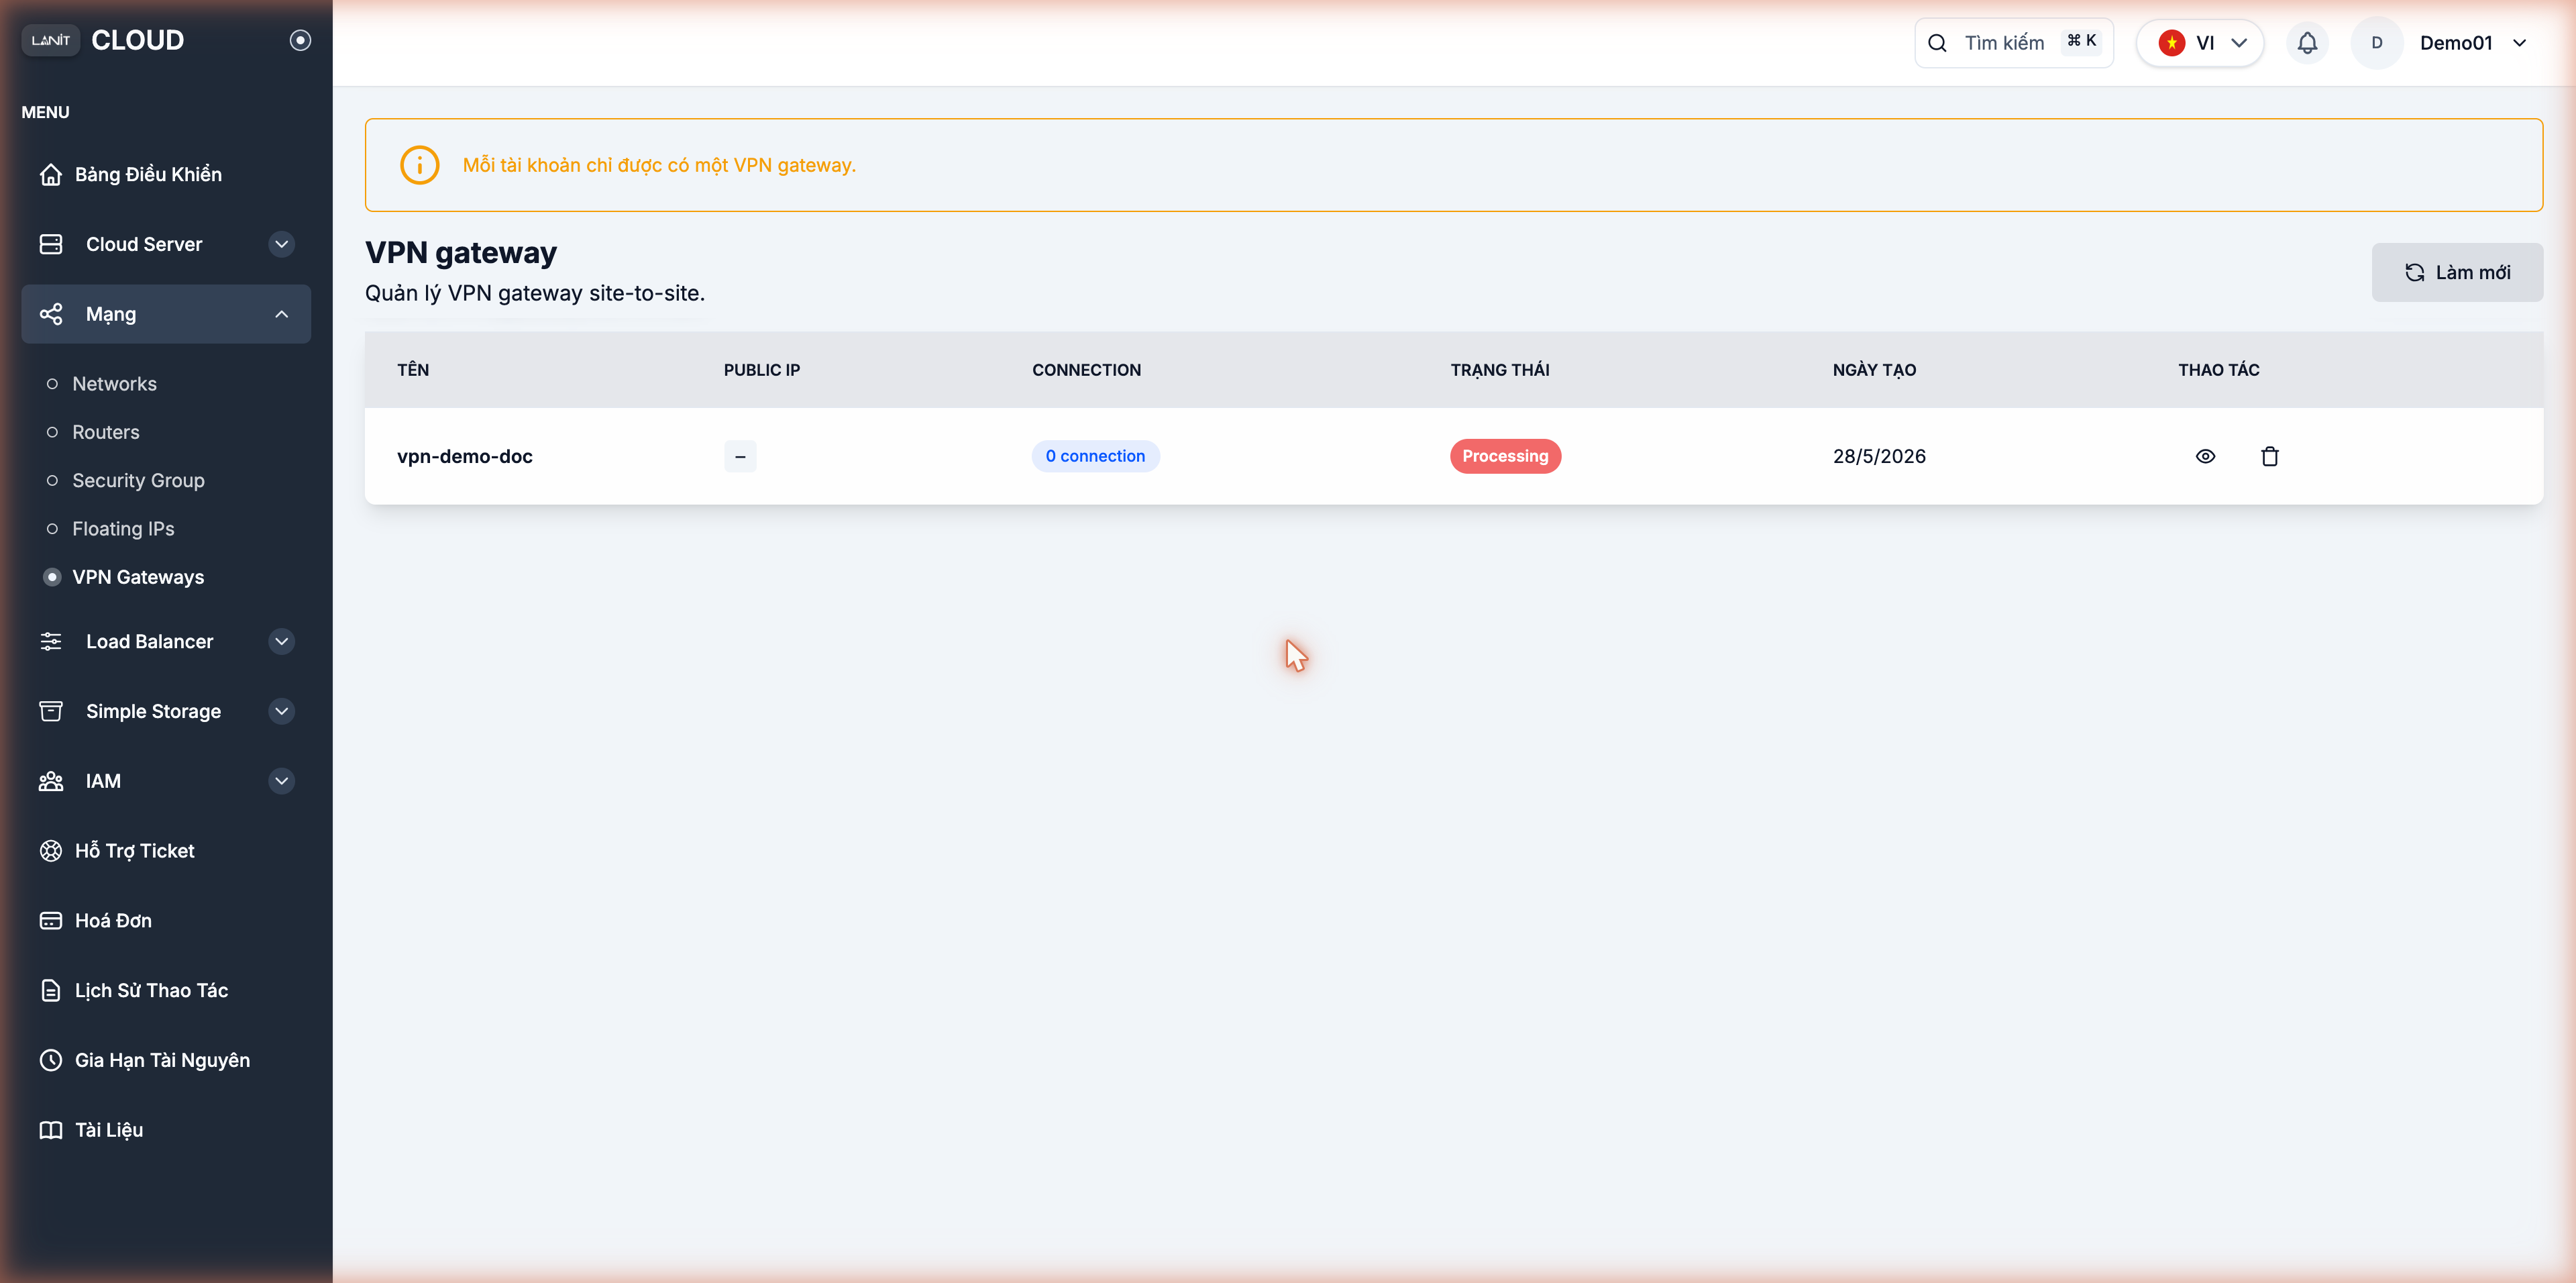Click the Hoá Đơn card icon

[x=51, y=921]
